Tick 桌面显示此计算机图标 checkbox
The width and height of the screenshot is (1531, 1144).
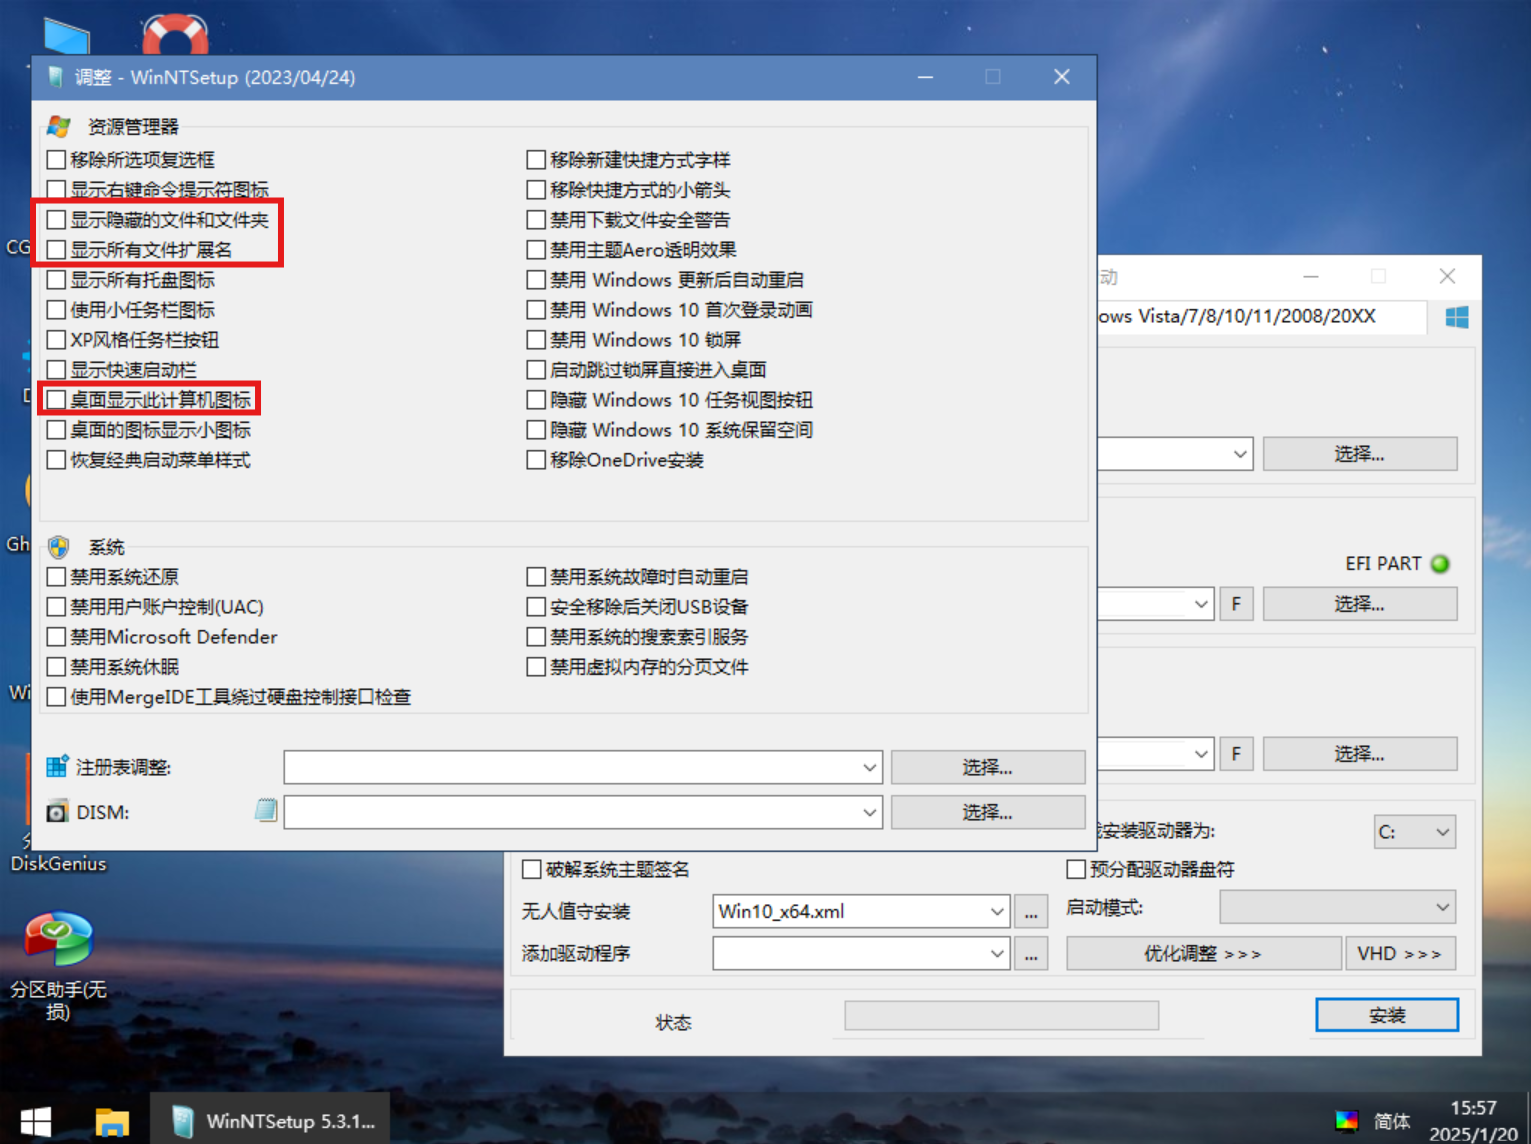pos(56,399)
